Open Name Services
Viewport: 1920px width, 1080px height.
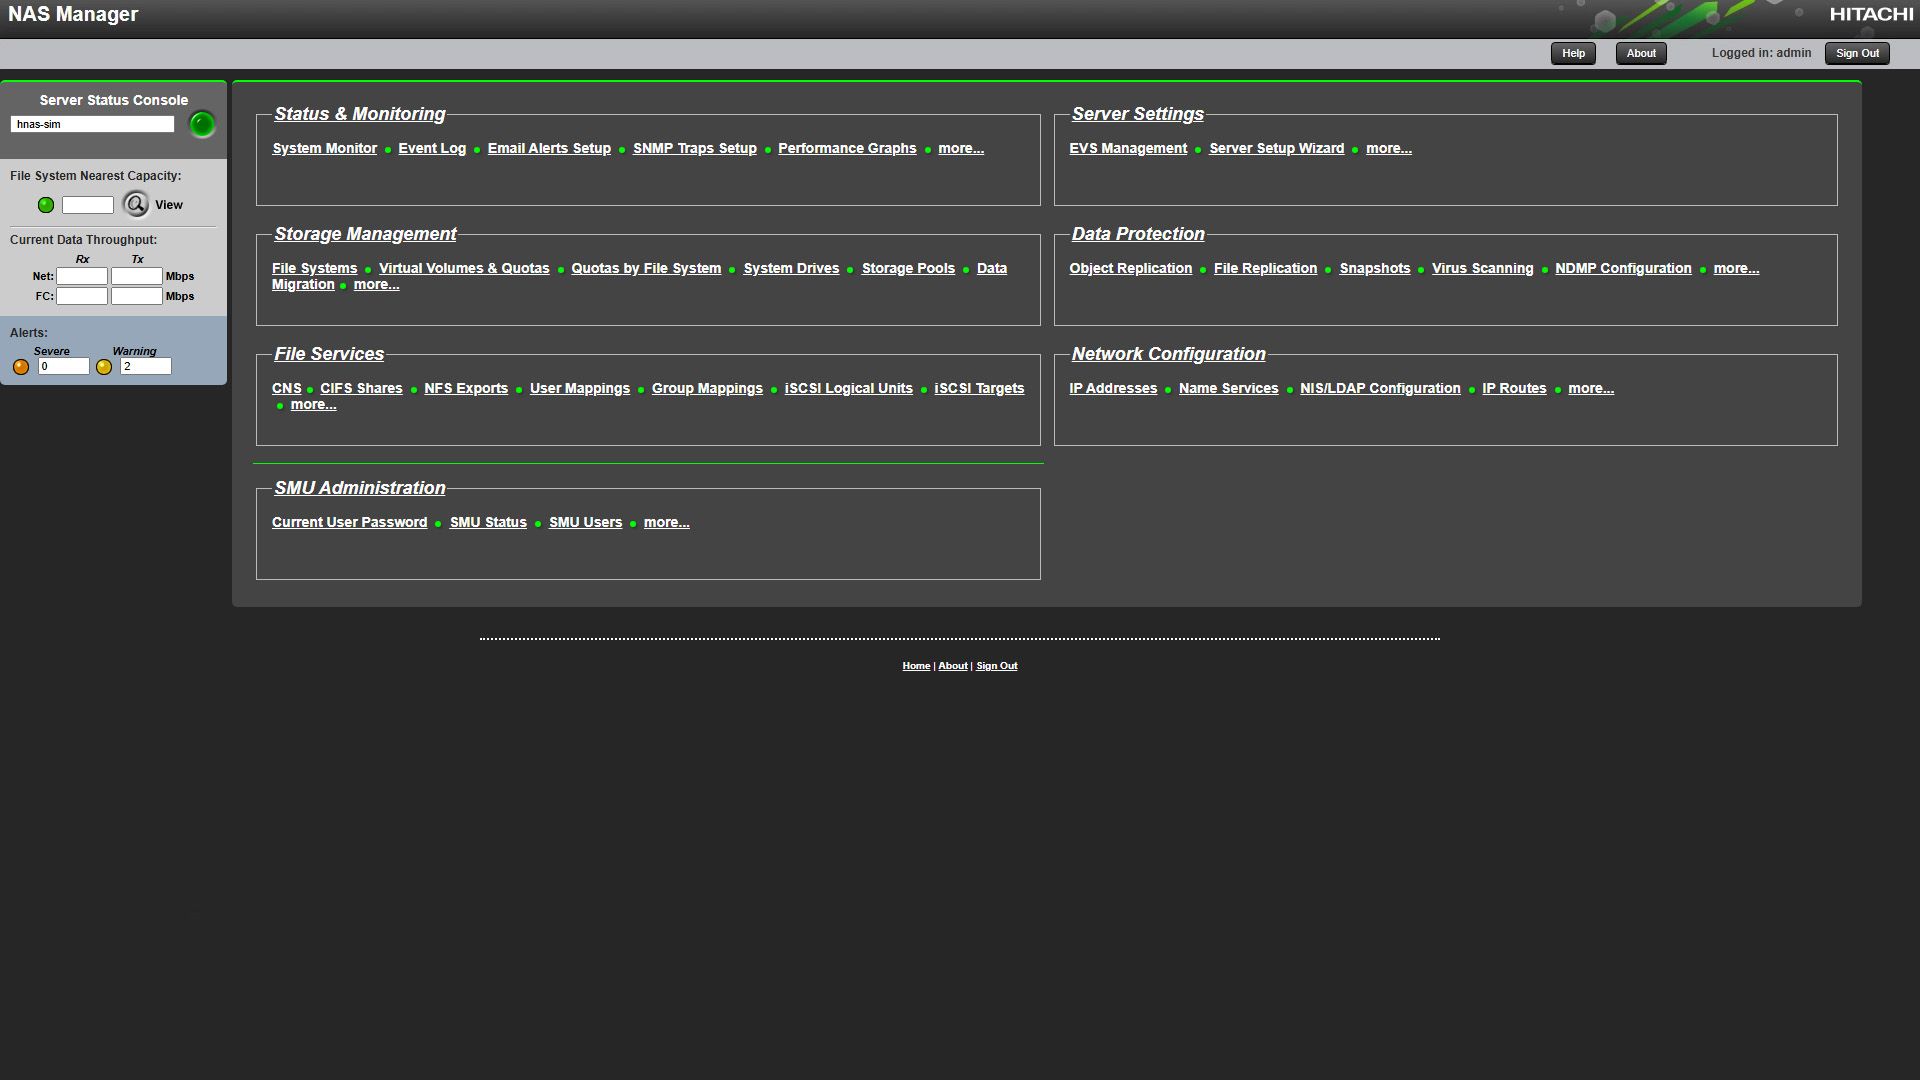pos(1228,388)
